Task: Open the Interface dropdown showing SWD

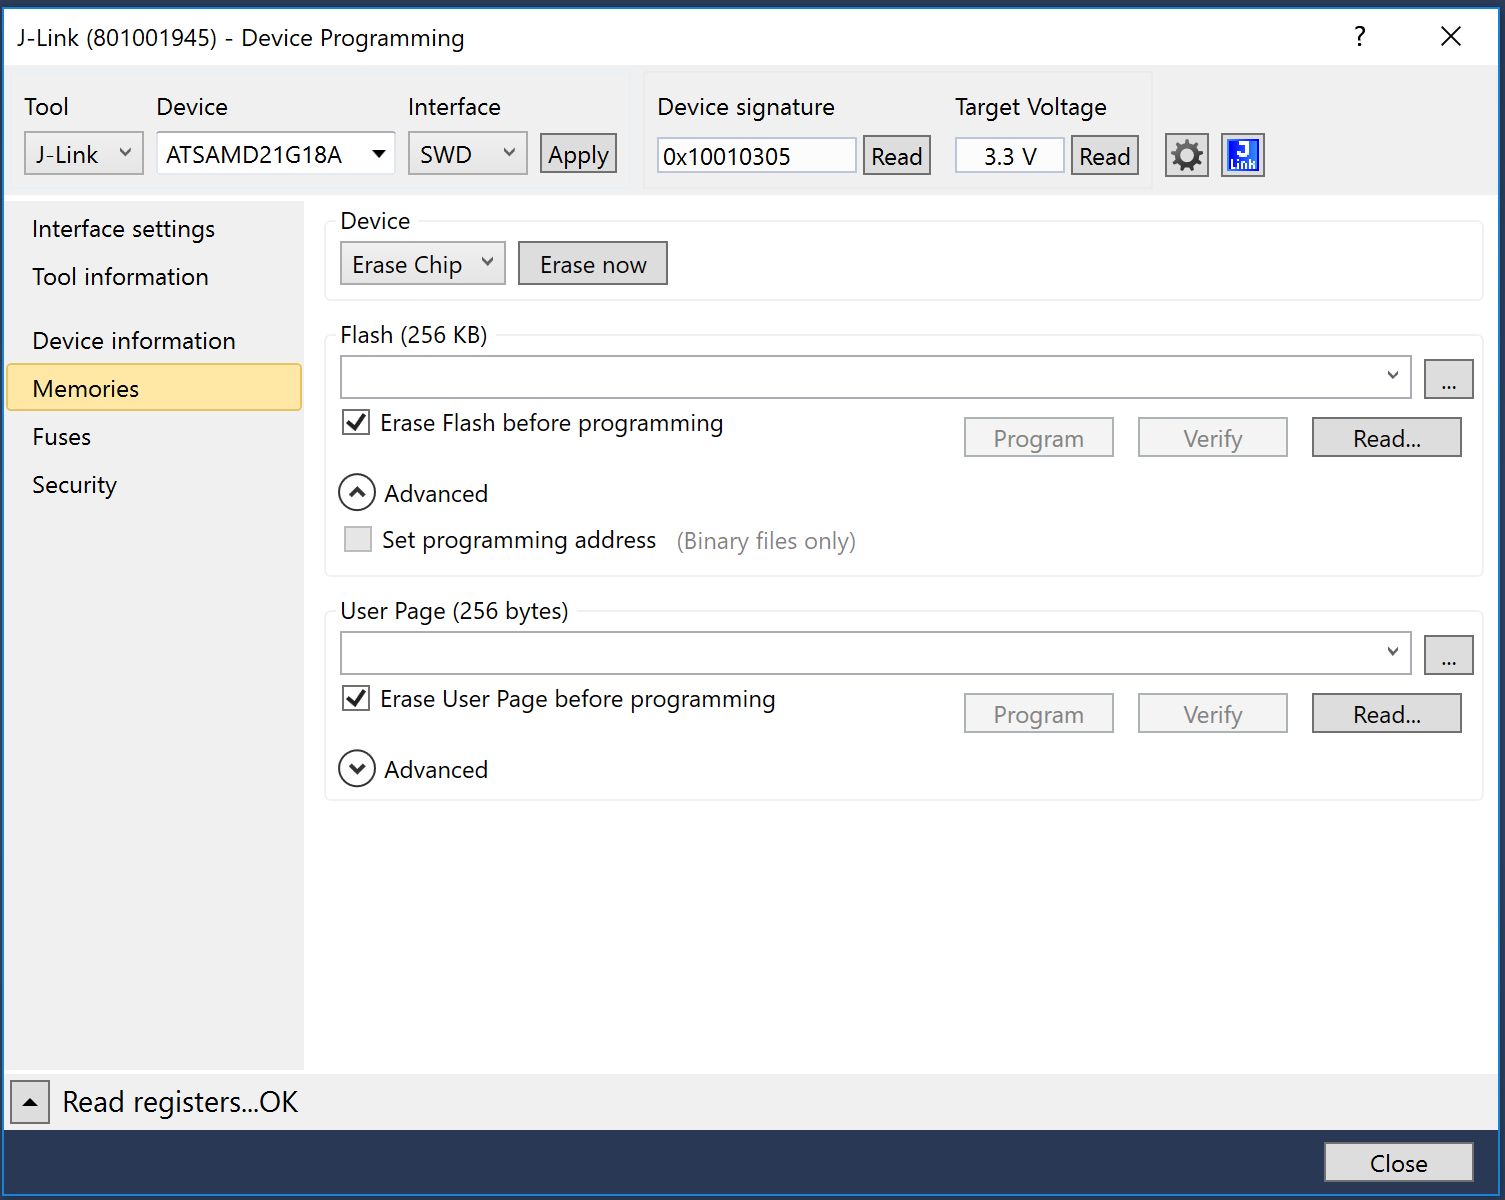Action: click(467, 154)
